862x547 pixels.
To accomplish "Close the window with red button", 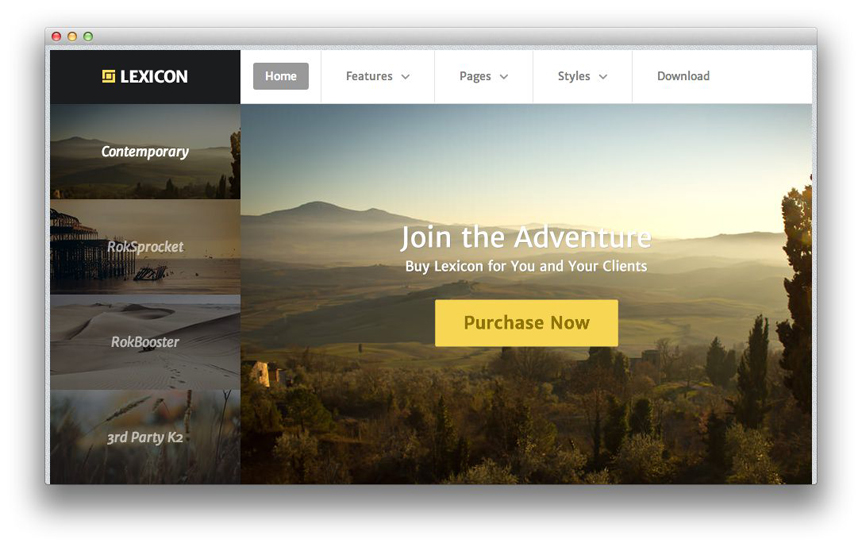I will click(x=56, y=36).
